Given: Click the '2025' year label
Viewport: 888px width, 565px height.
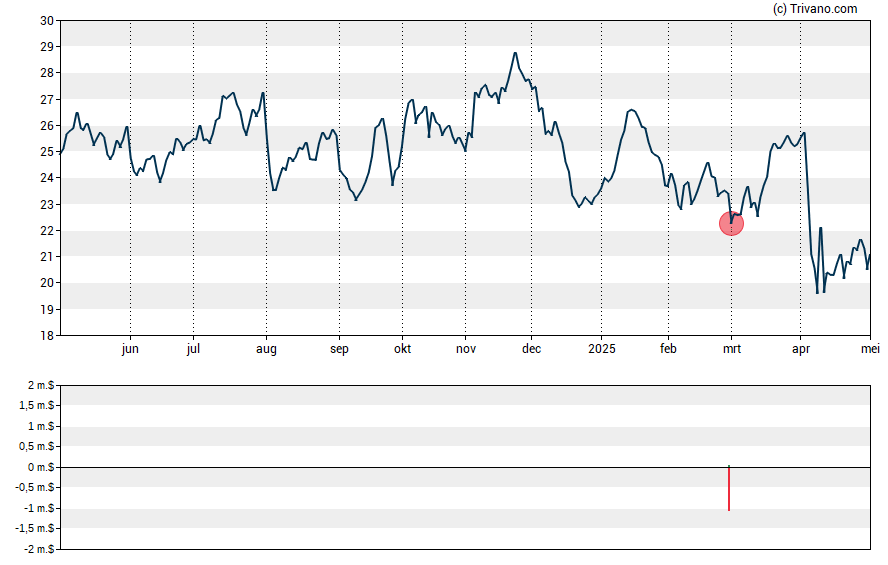Looking at the screenshot, I should 601,349.
